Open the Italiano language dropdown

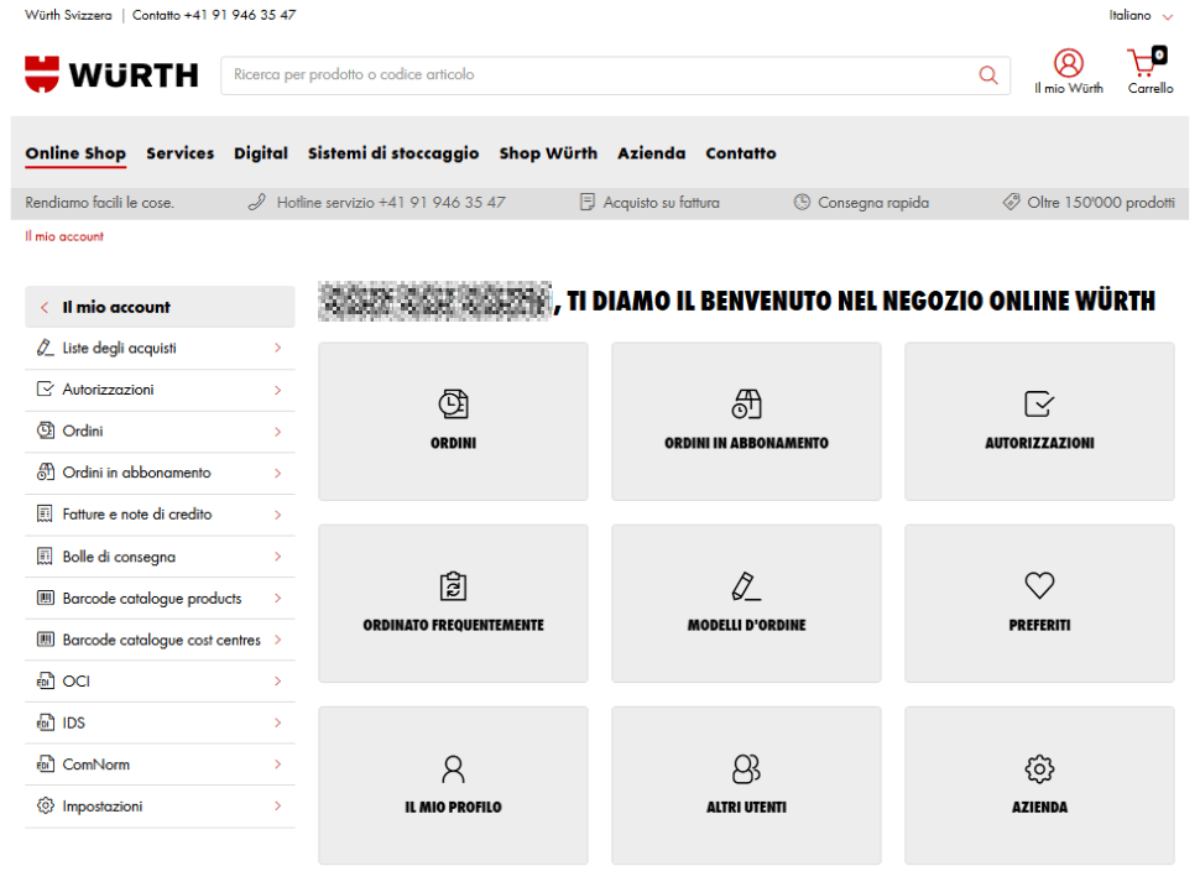[x=1141, y=15]
